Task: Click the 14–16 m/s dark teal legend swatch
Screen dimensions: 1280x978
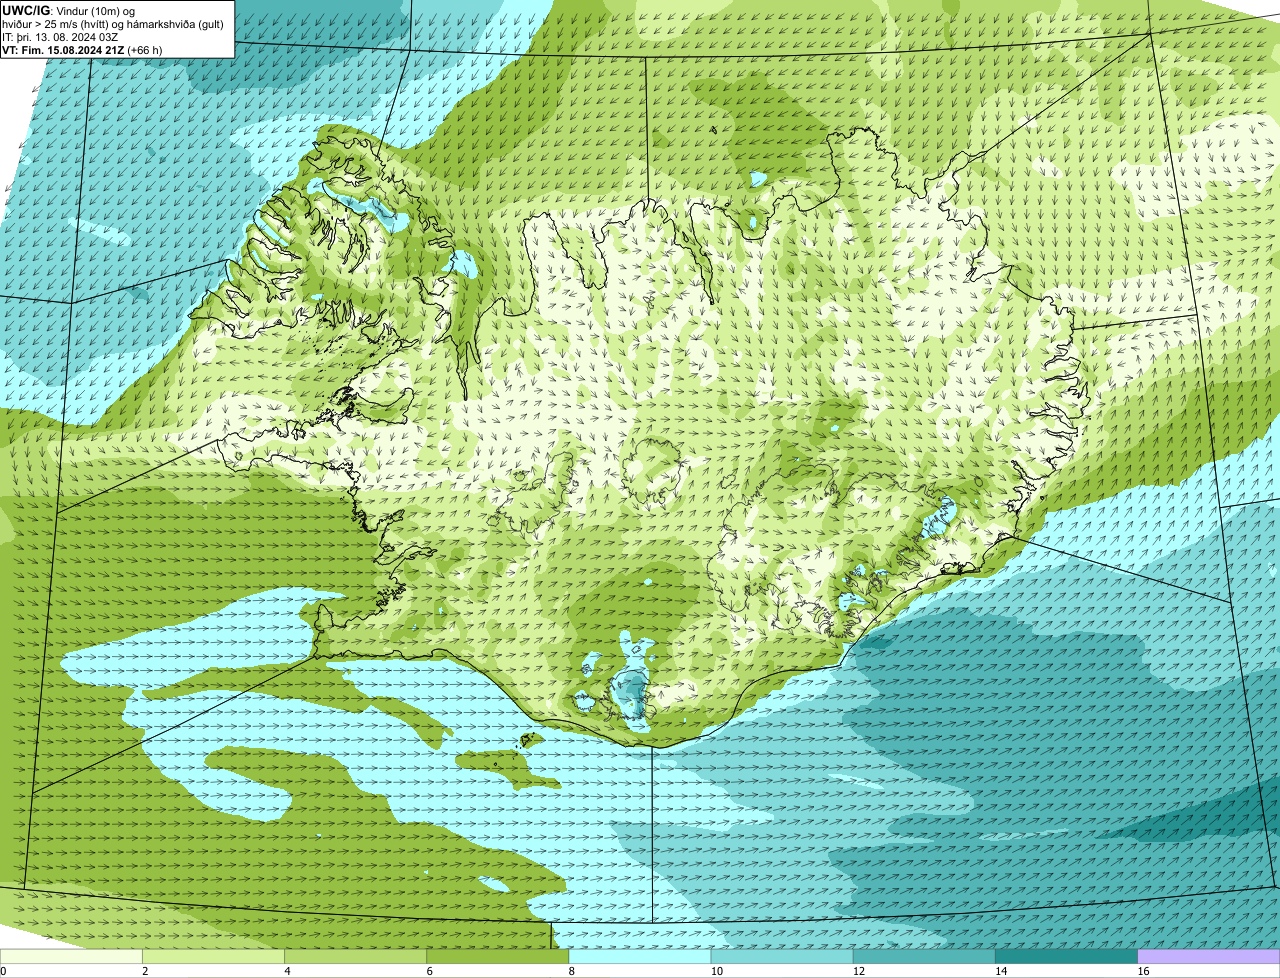Action: 1067,956
